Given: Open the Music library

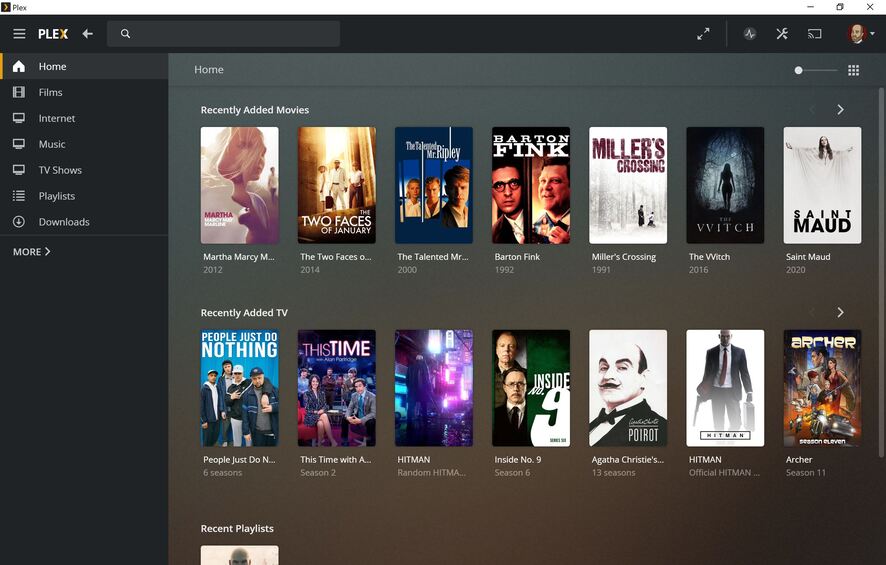Looking at the screenshot, I should pos(84,144).
